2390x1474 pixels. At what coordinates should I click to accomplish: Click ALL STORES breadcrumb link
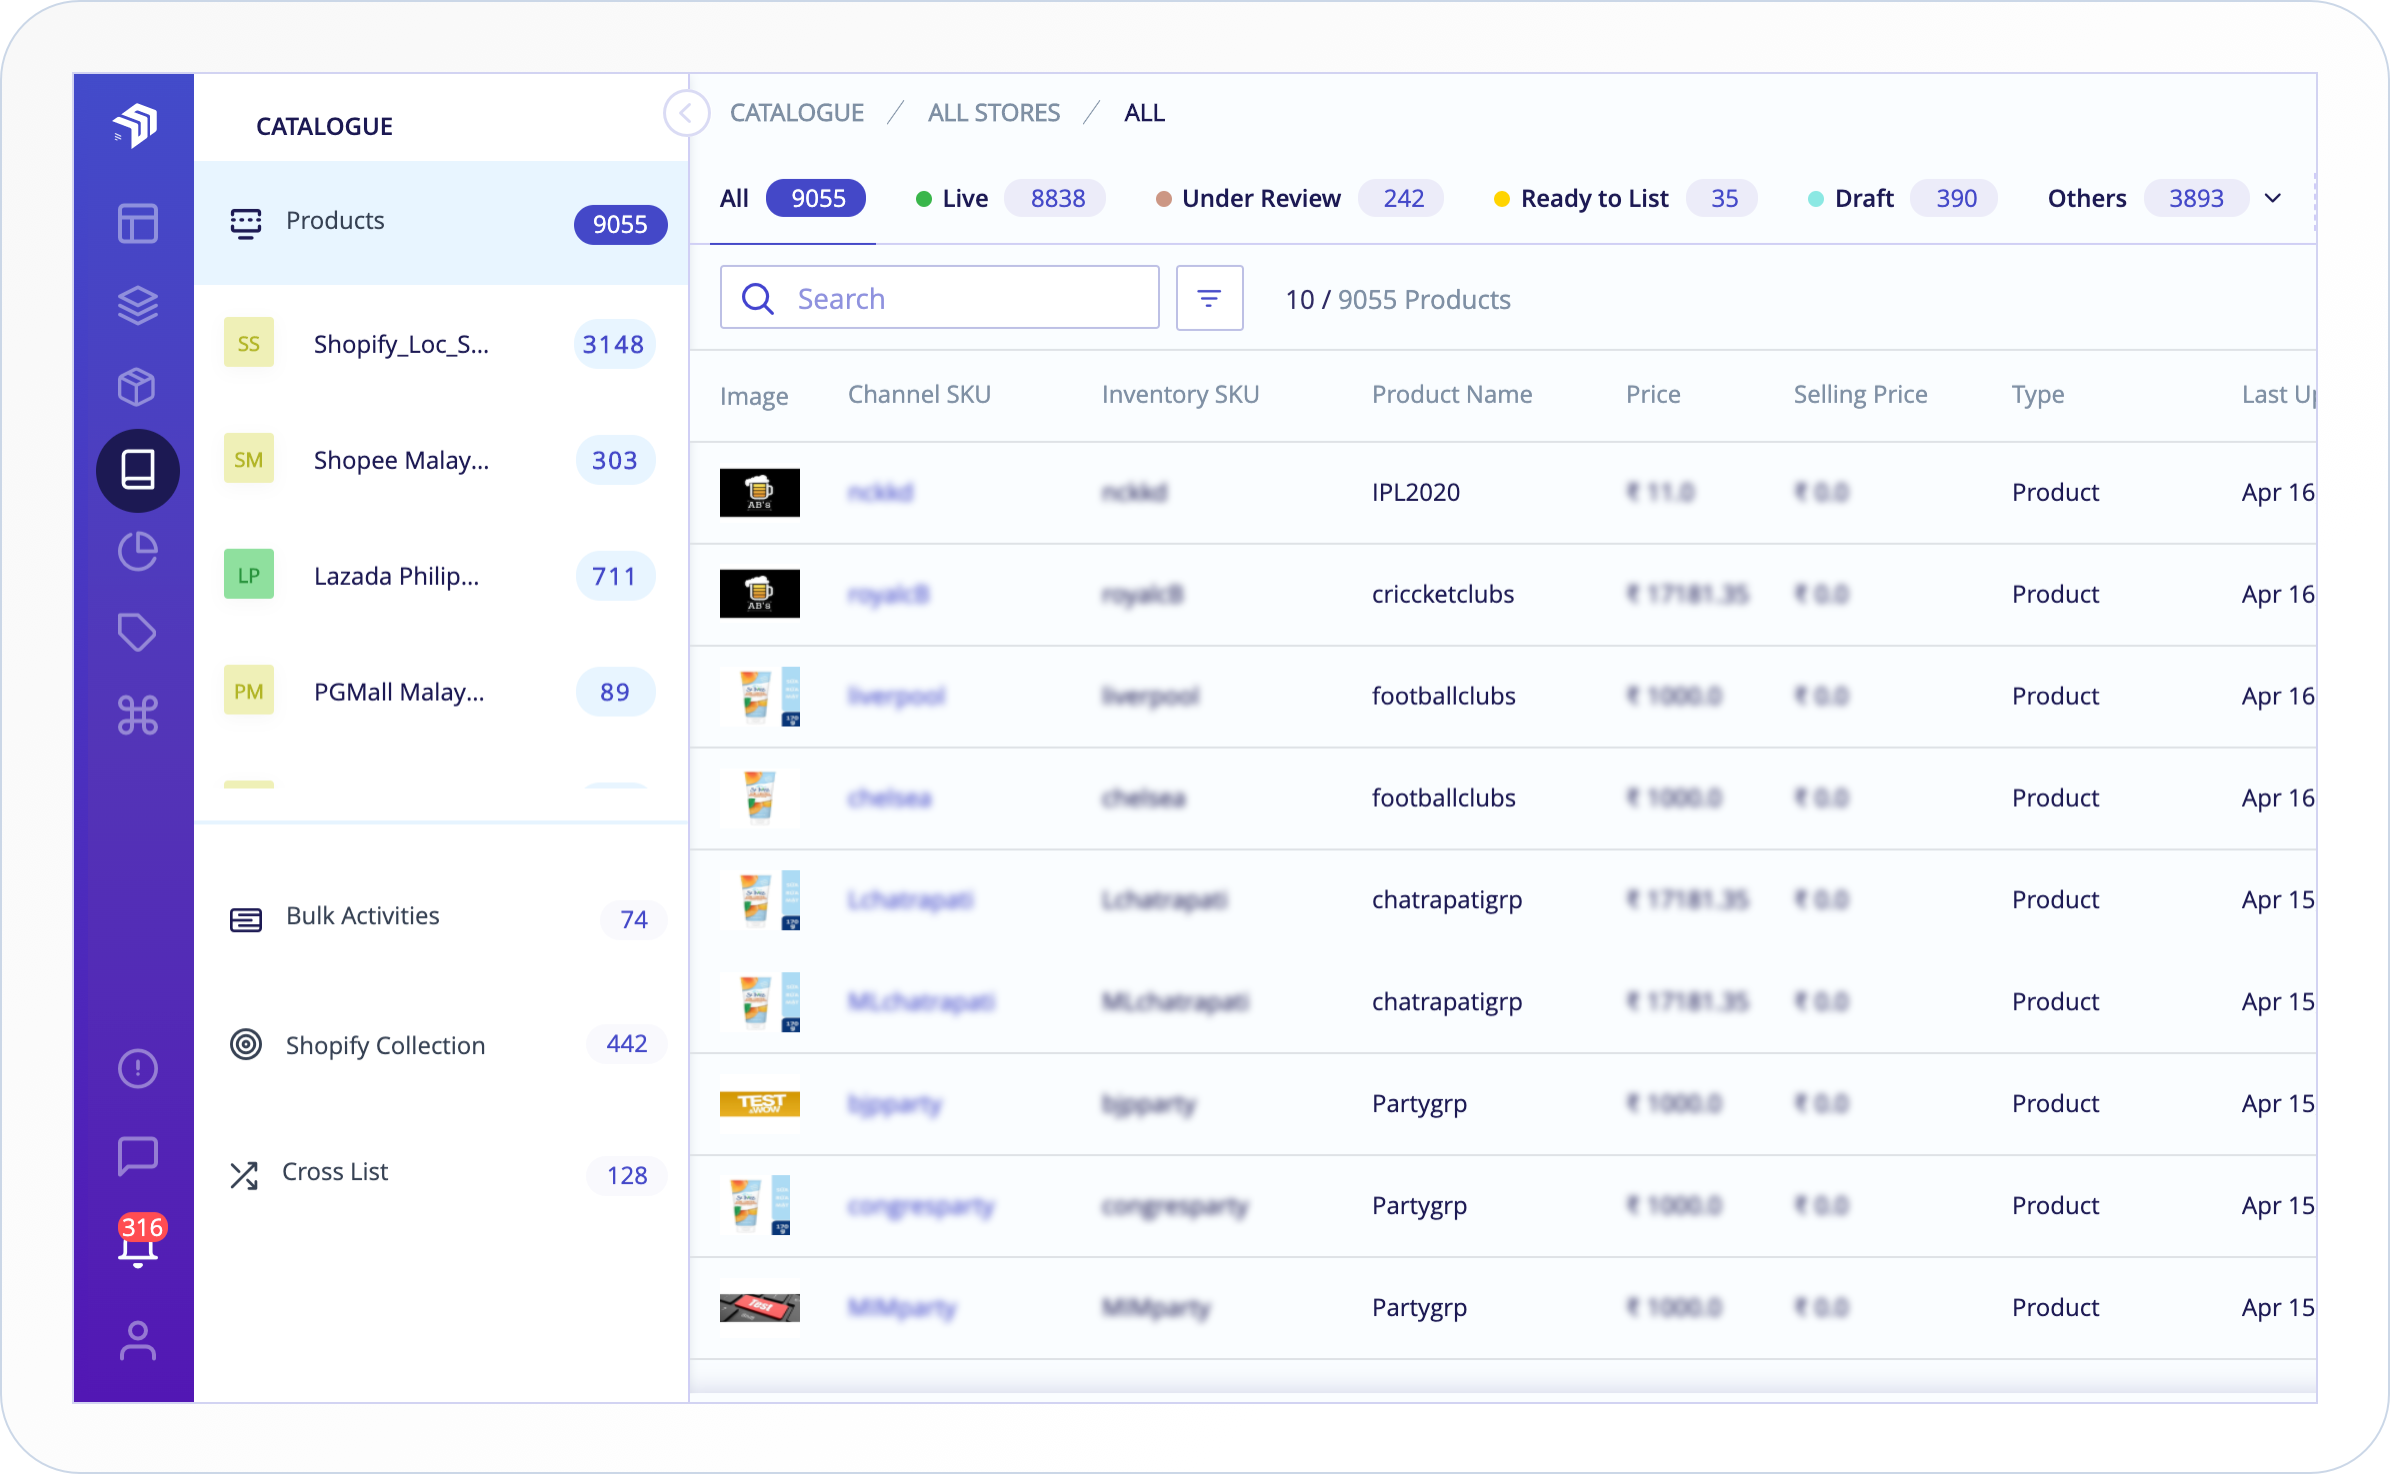(x=993, y=113)
